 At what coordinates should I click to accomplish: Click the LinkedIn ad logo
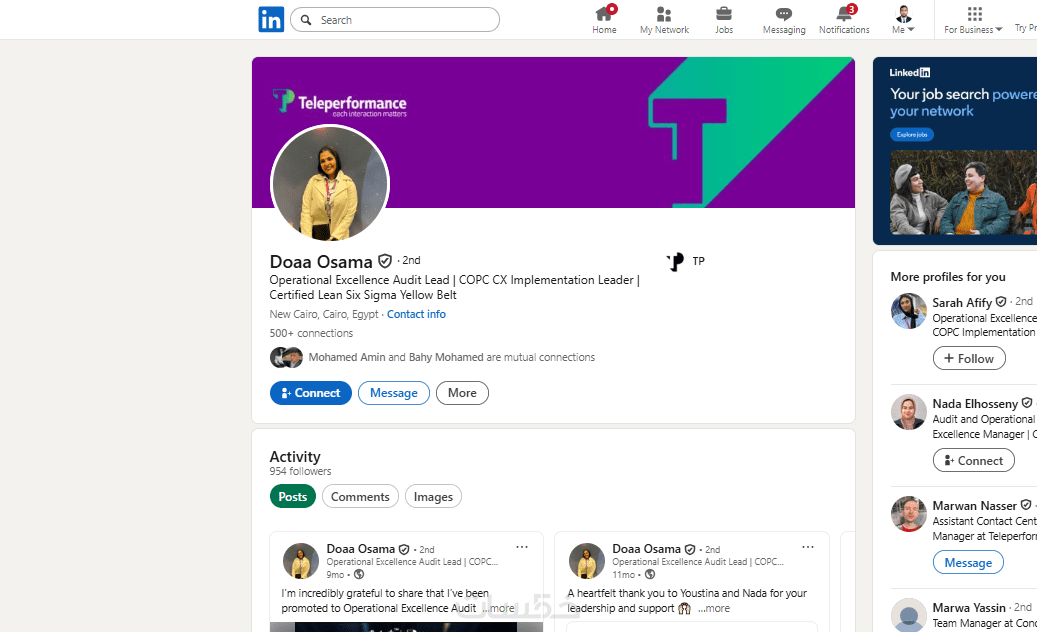click(909, 73)
